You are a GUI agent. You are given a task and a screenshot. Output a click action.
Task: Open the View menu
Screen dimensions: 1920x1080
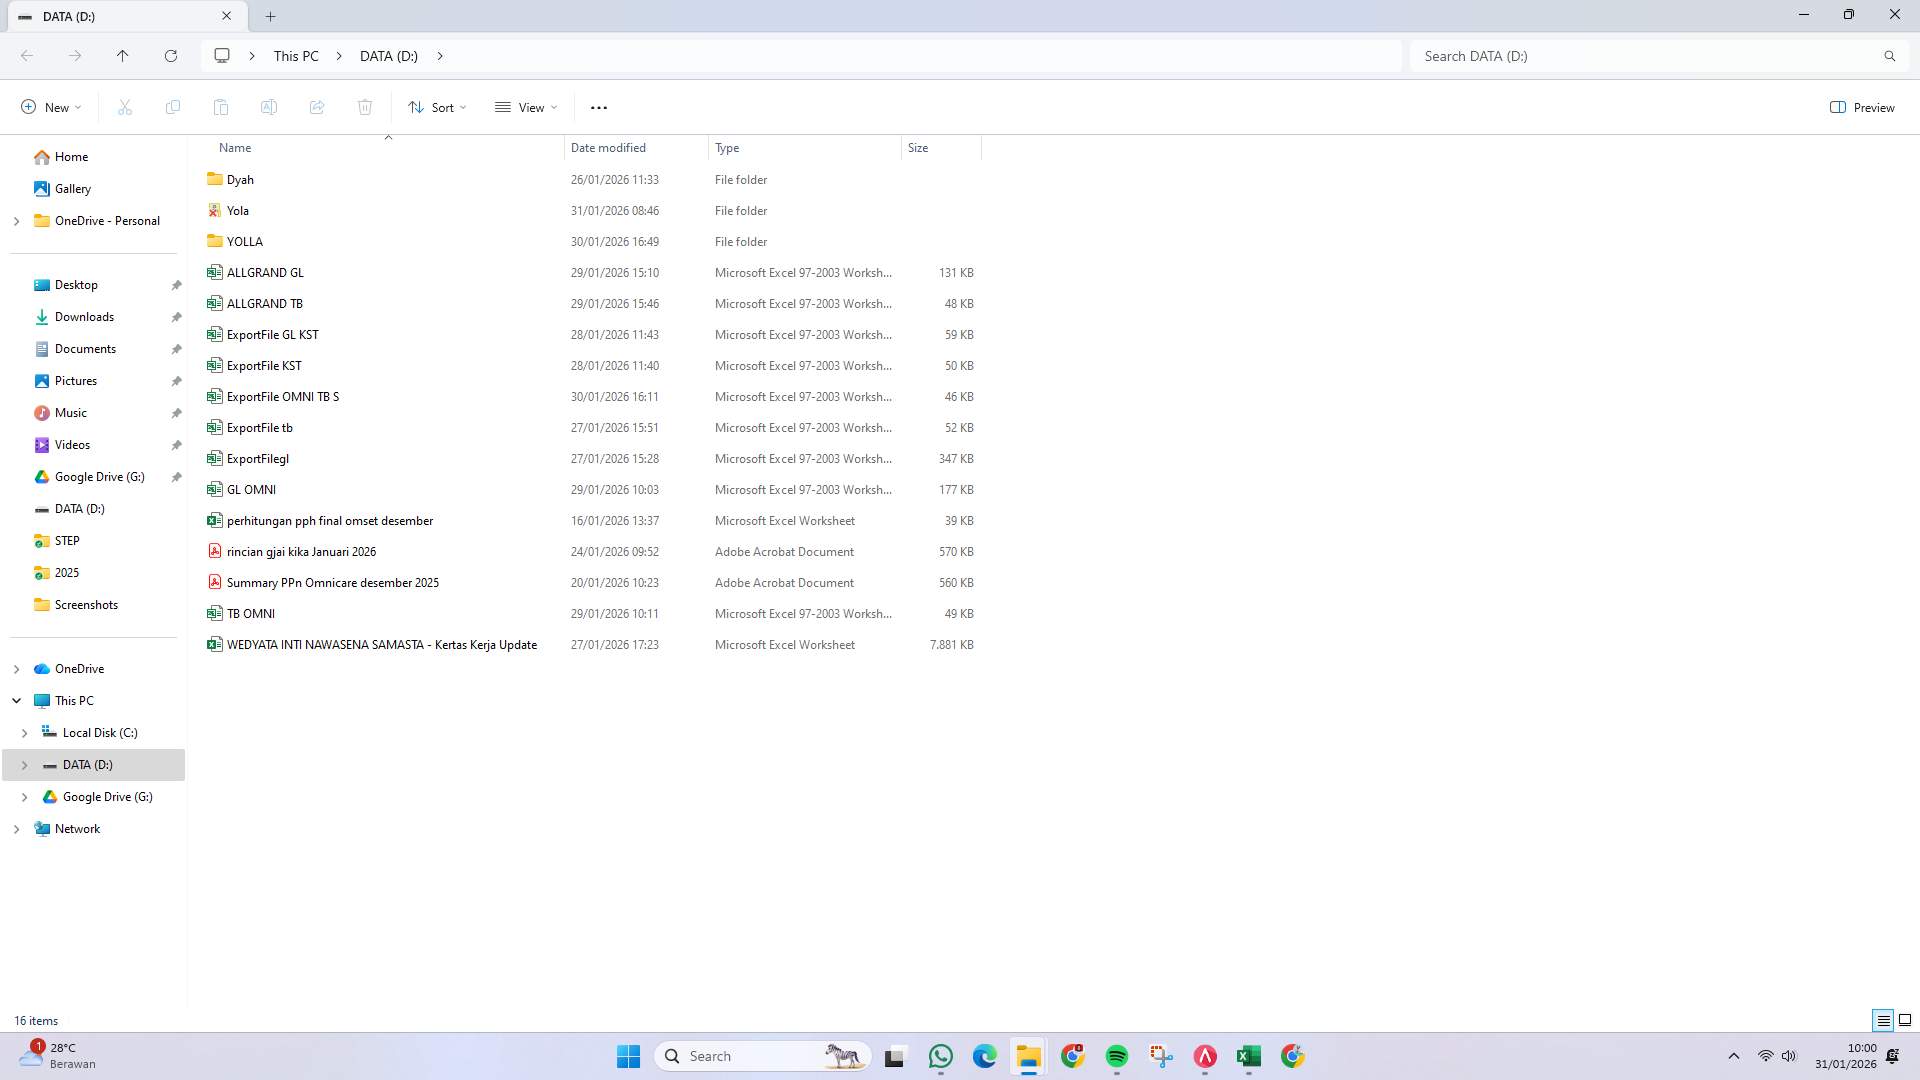(x=525, y=107)
